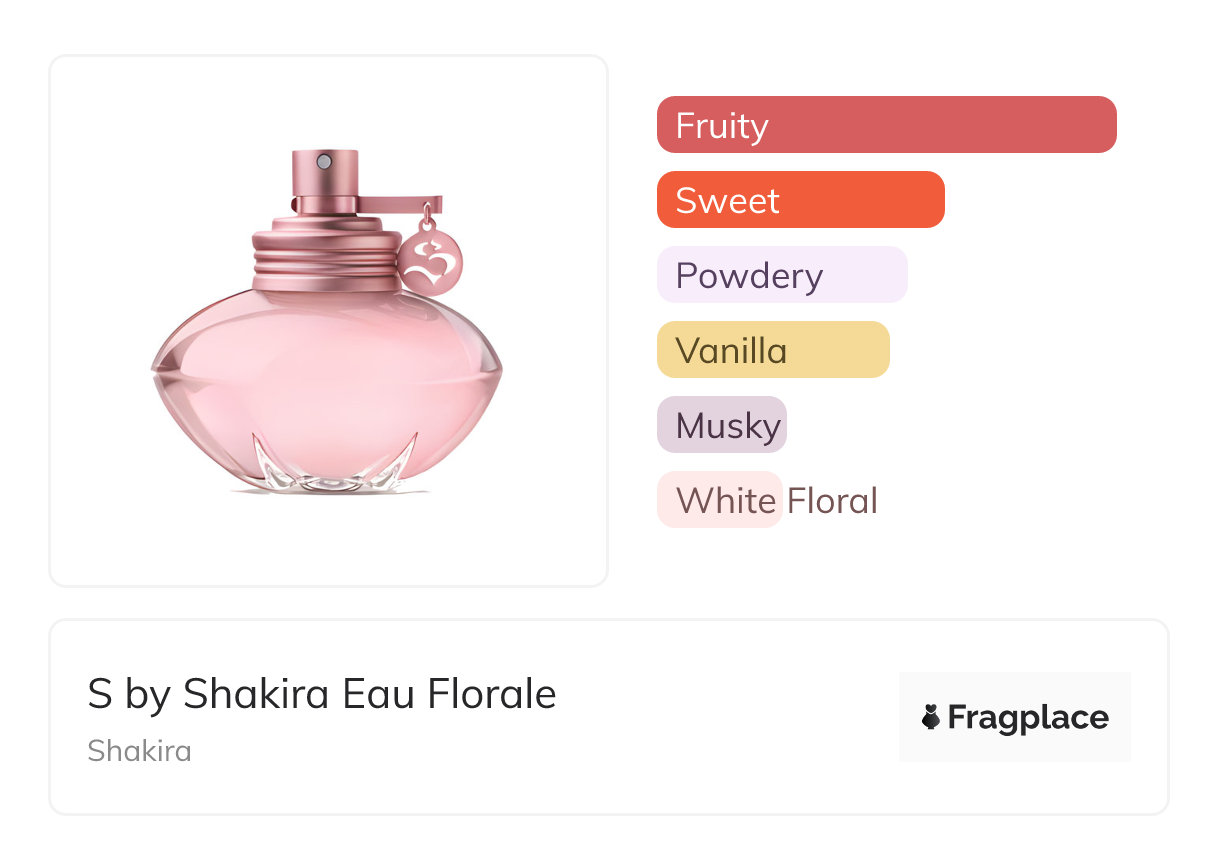Click the grey Shakira brand name

(x=139, y=750)
